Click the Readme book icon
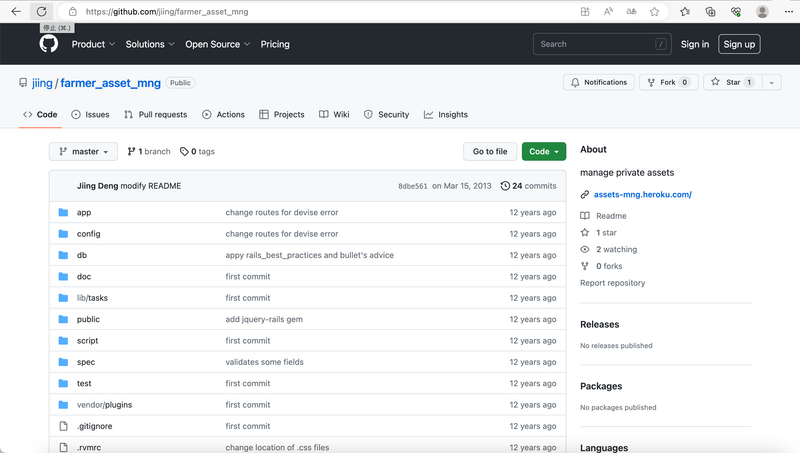 [585, 216]
